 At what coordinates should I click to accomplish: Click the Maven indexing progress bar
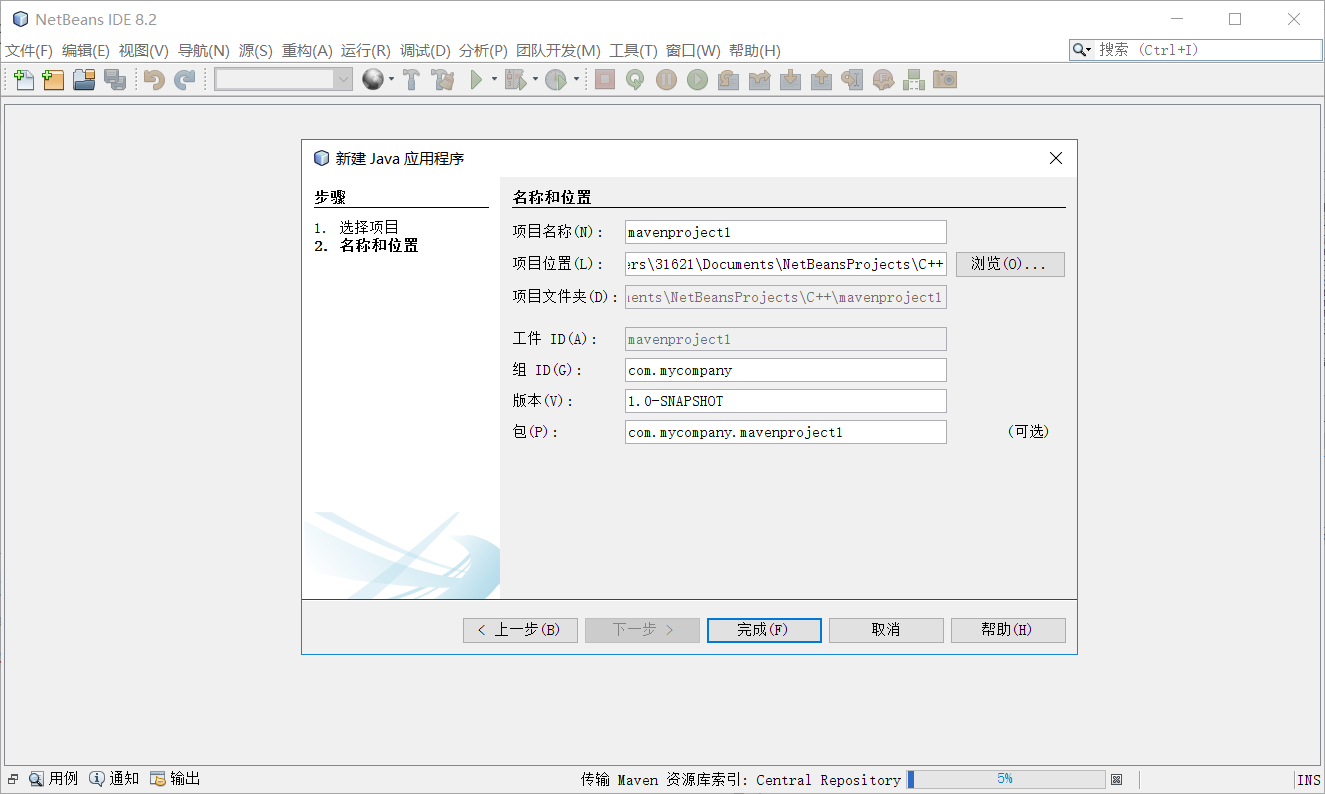tap(1005, 779)
